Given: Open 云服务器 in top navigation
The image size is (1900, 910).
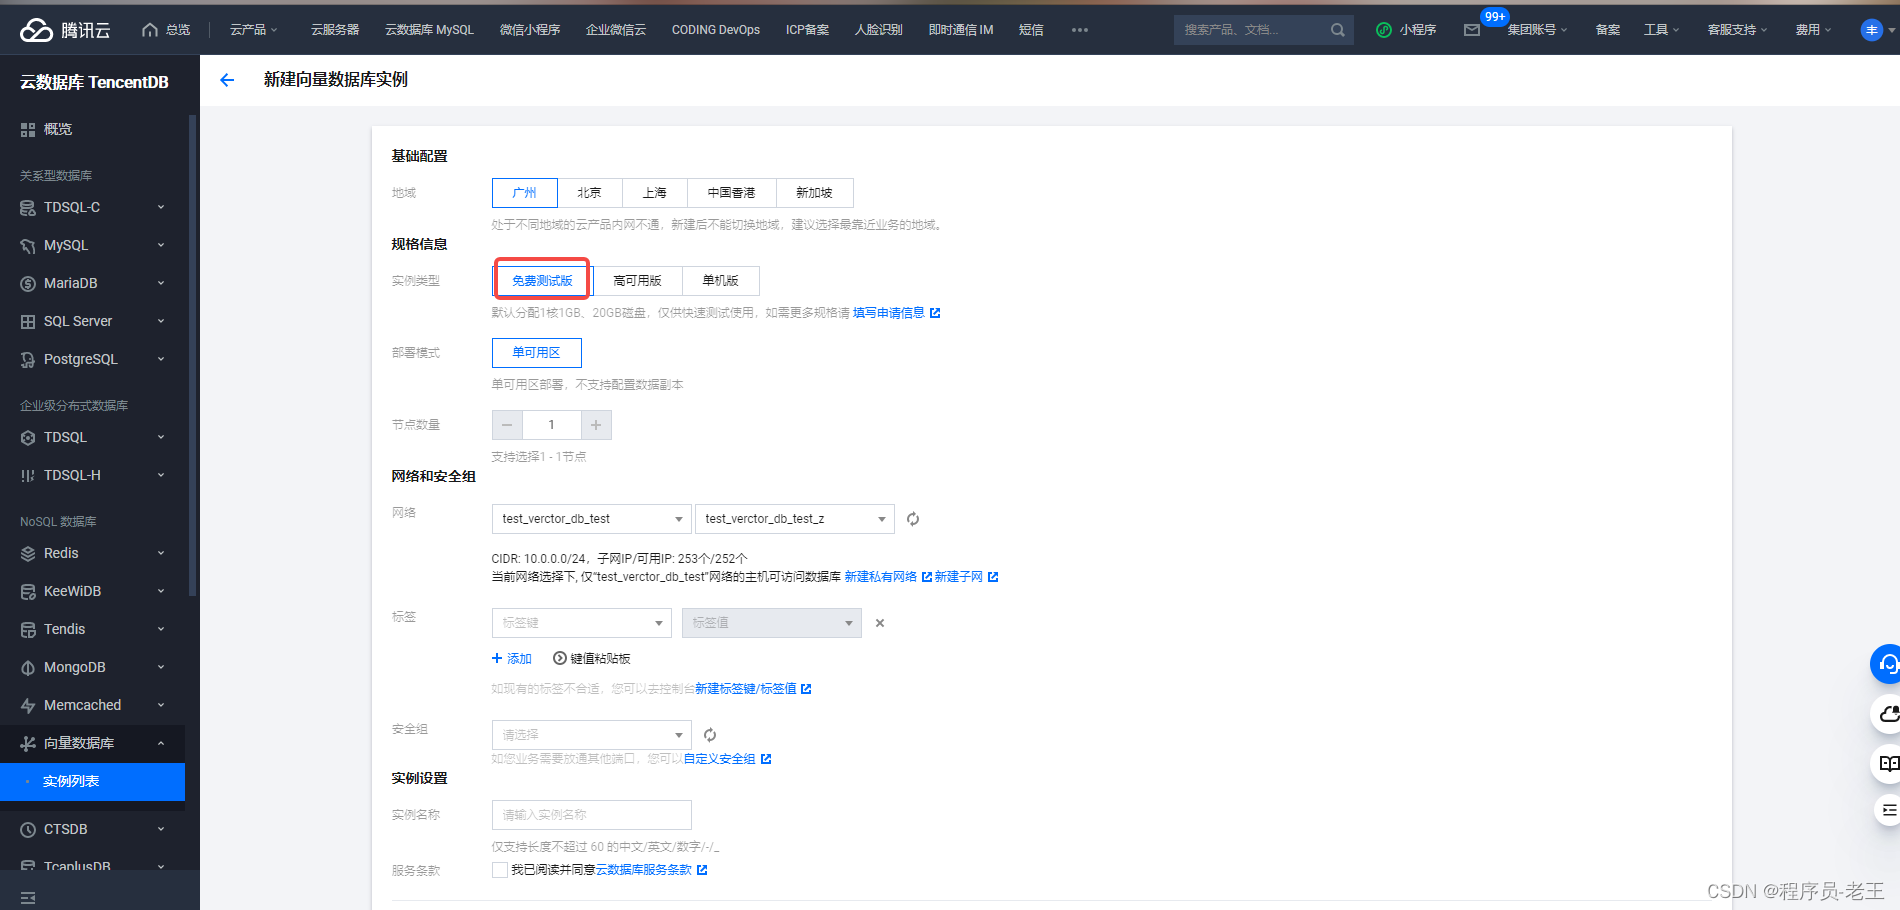Looking at the screenshot, I should coord(335,30).
